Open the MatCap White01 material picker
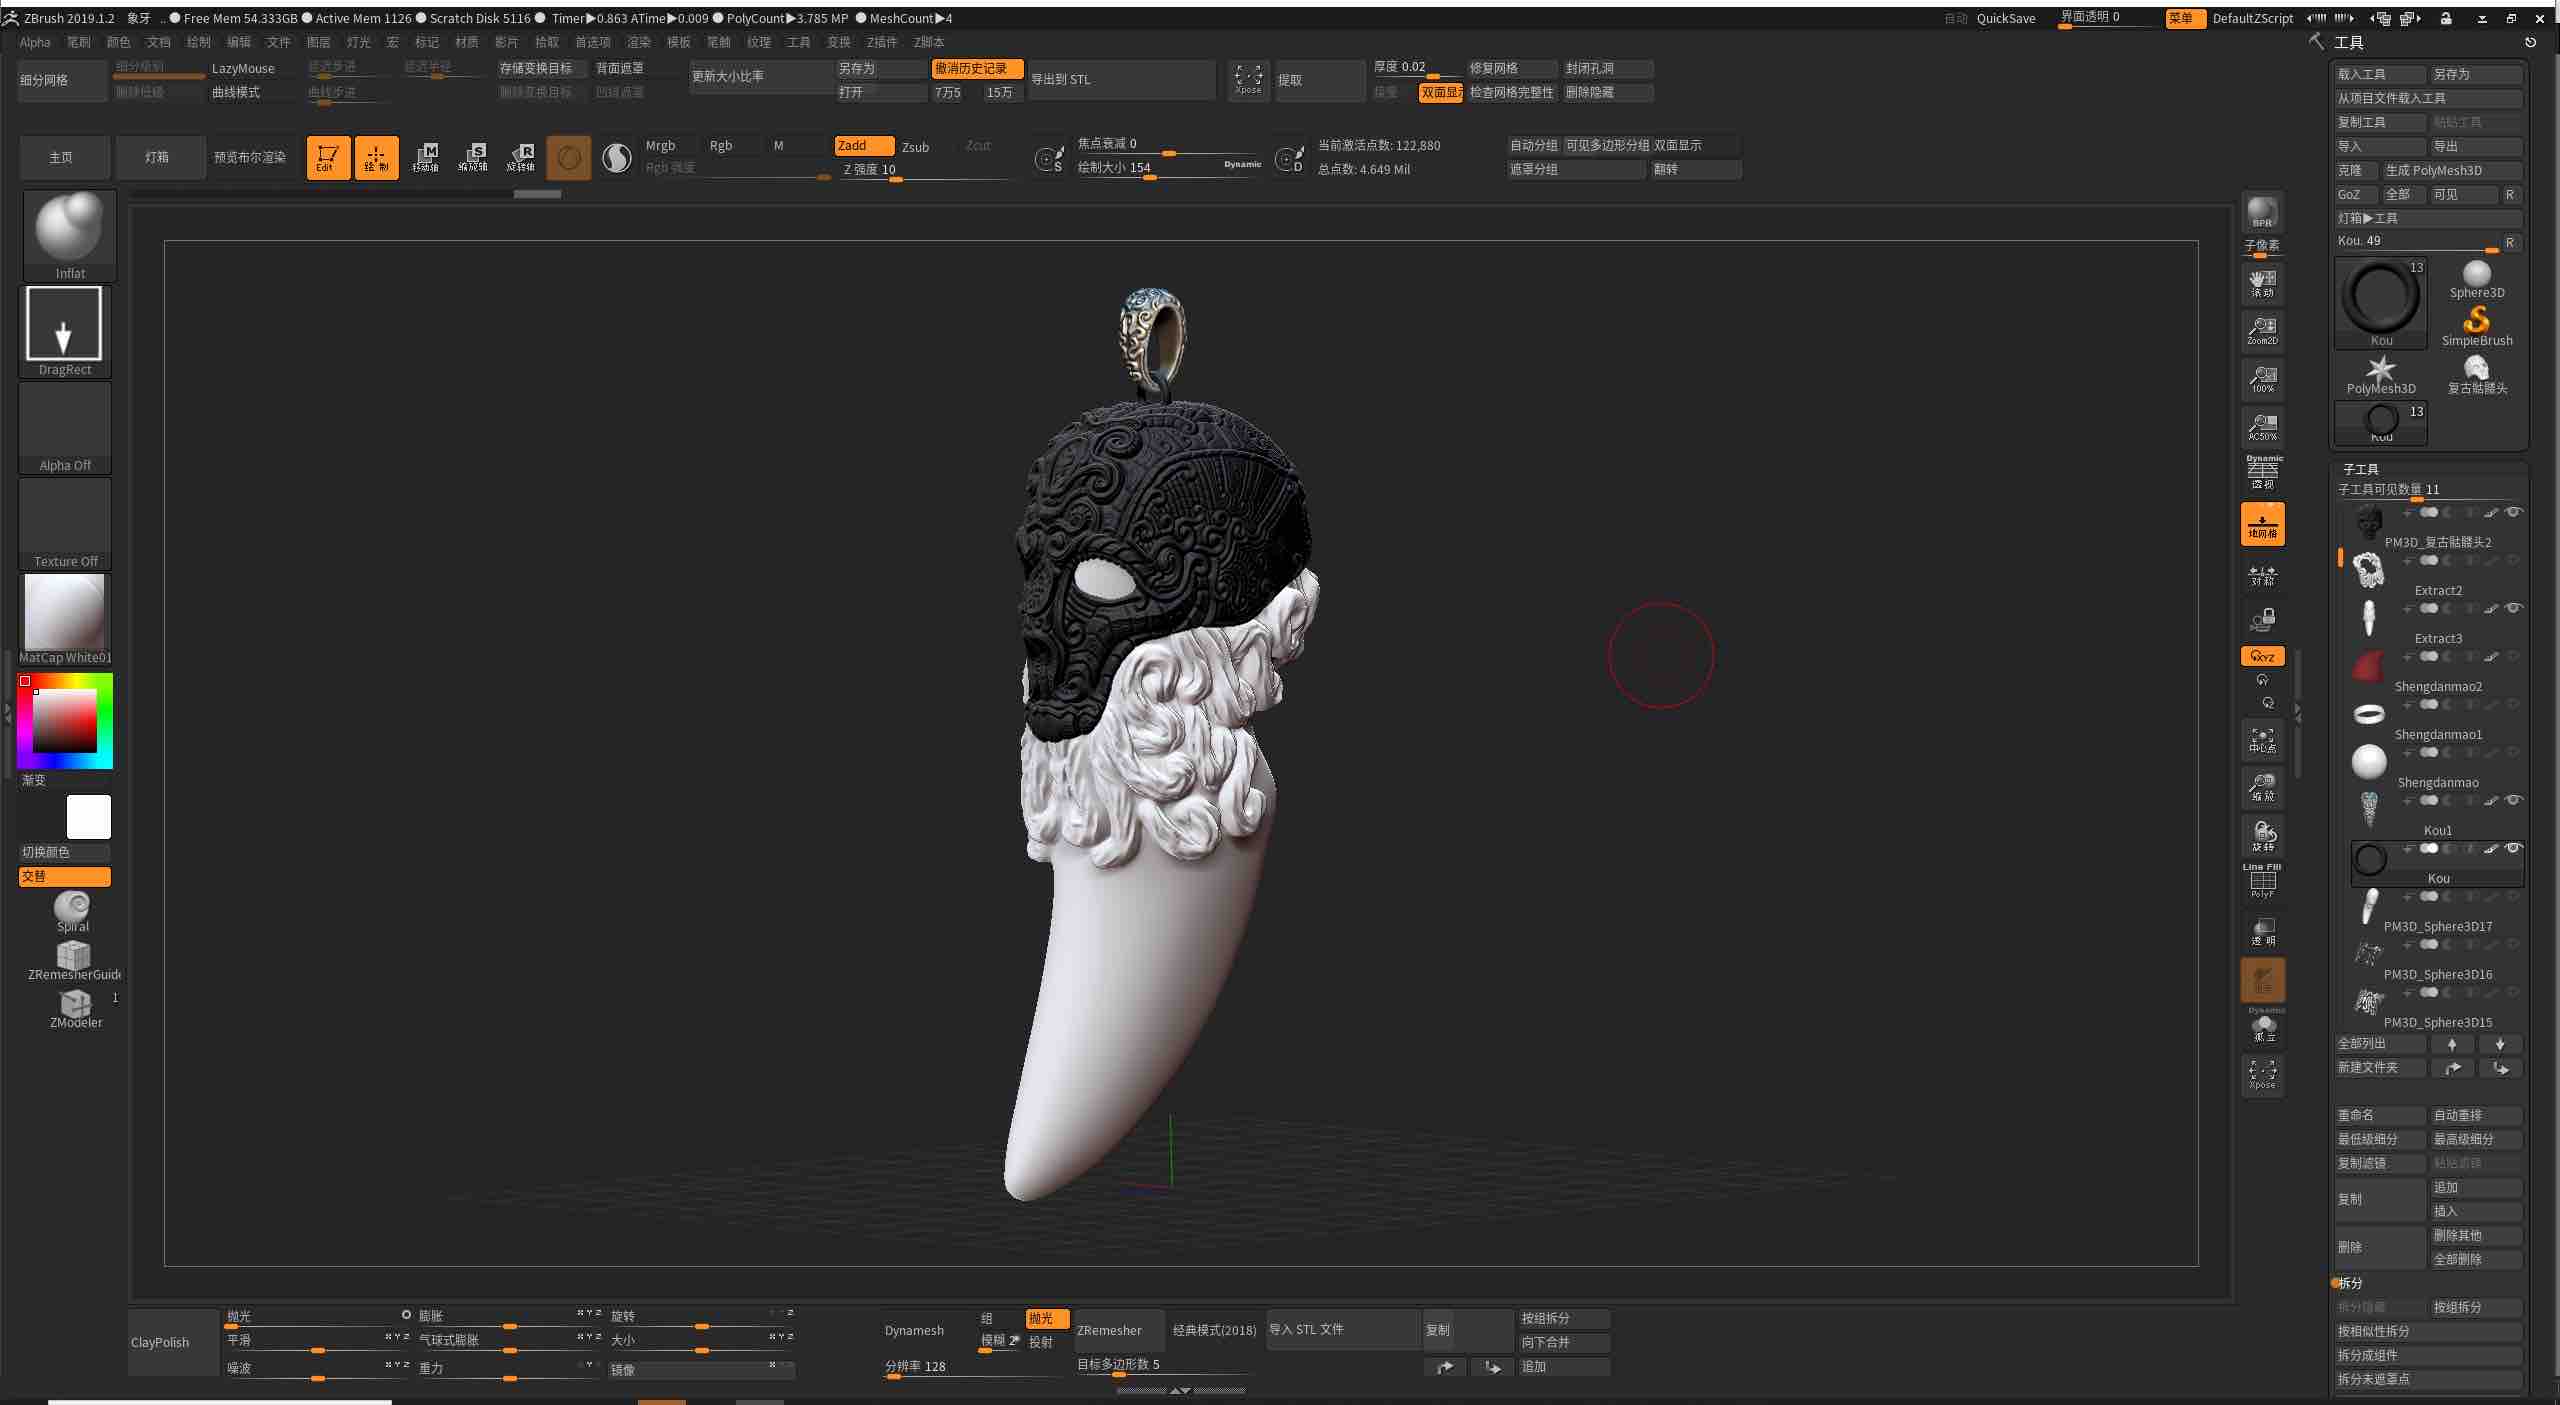 [64, 613]
